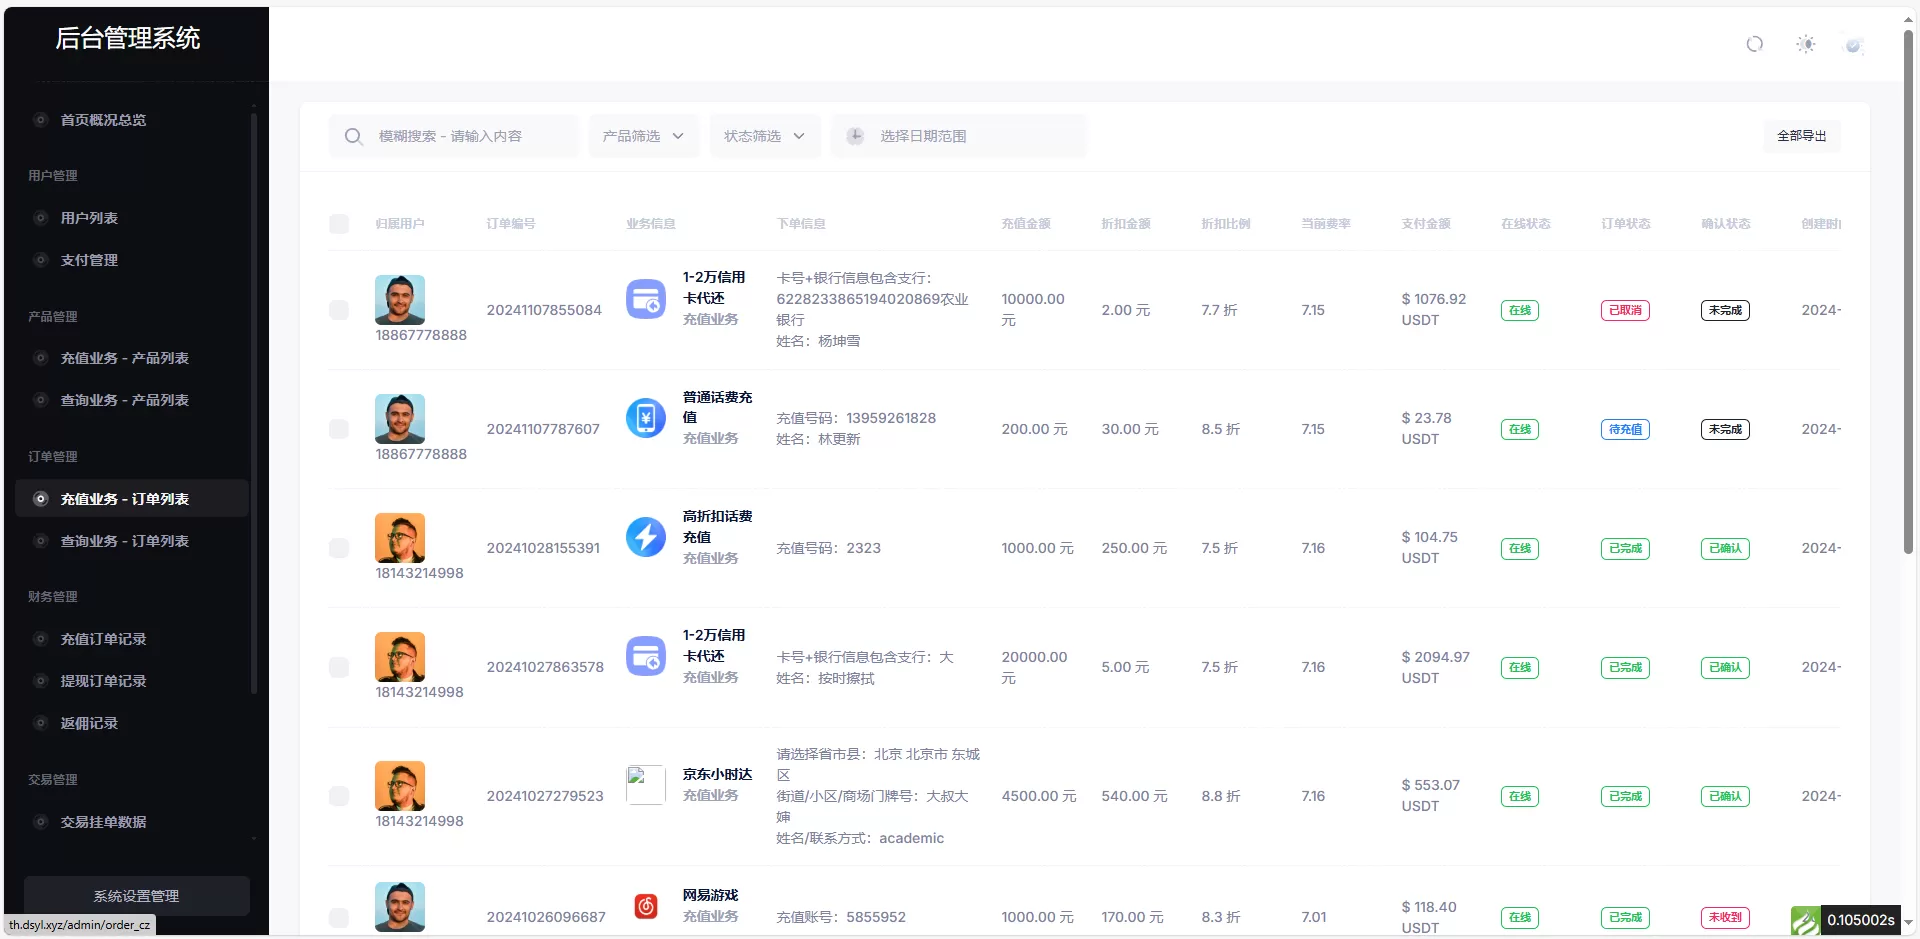
Task: Click the 全部导出 export button
Action: pos(1801,136)
